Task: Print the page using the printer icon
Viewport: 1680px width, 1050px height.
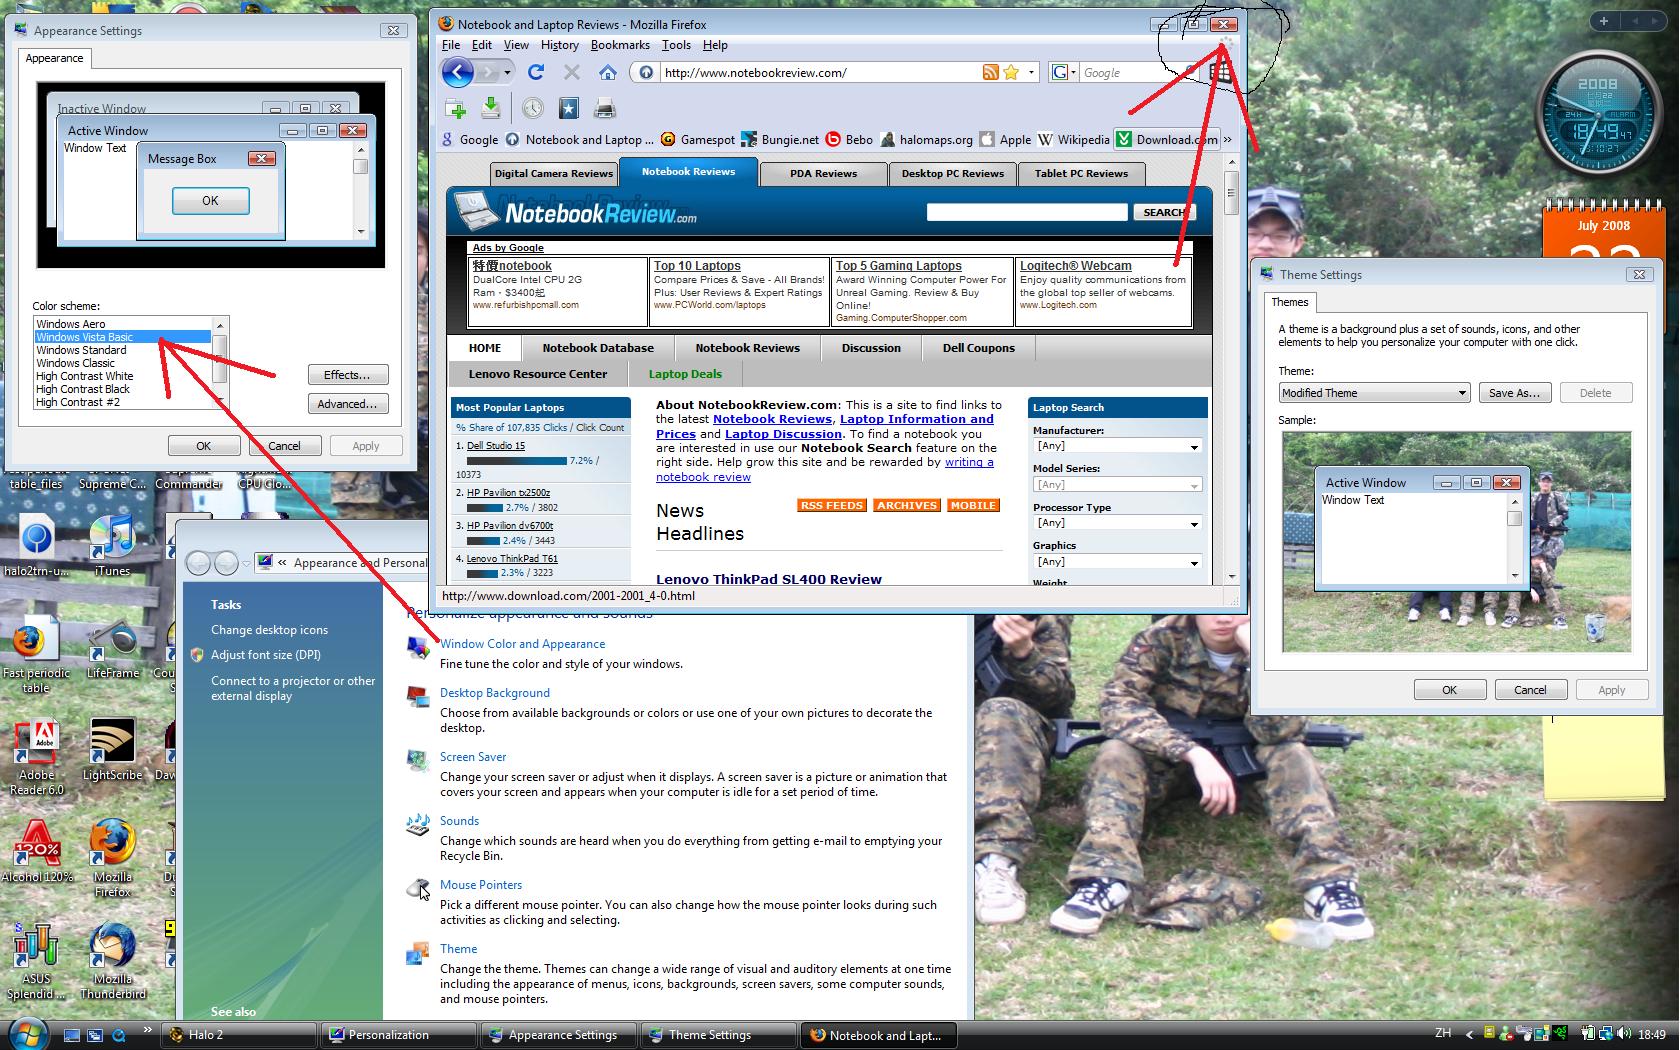Action: pos(604,108)
